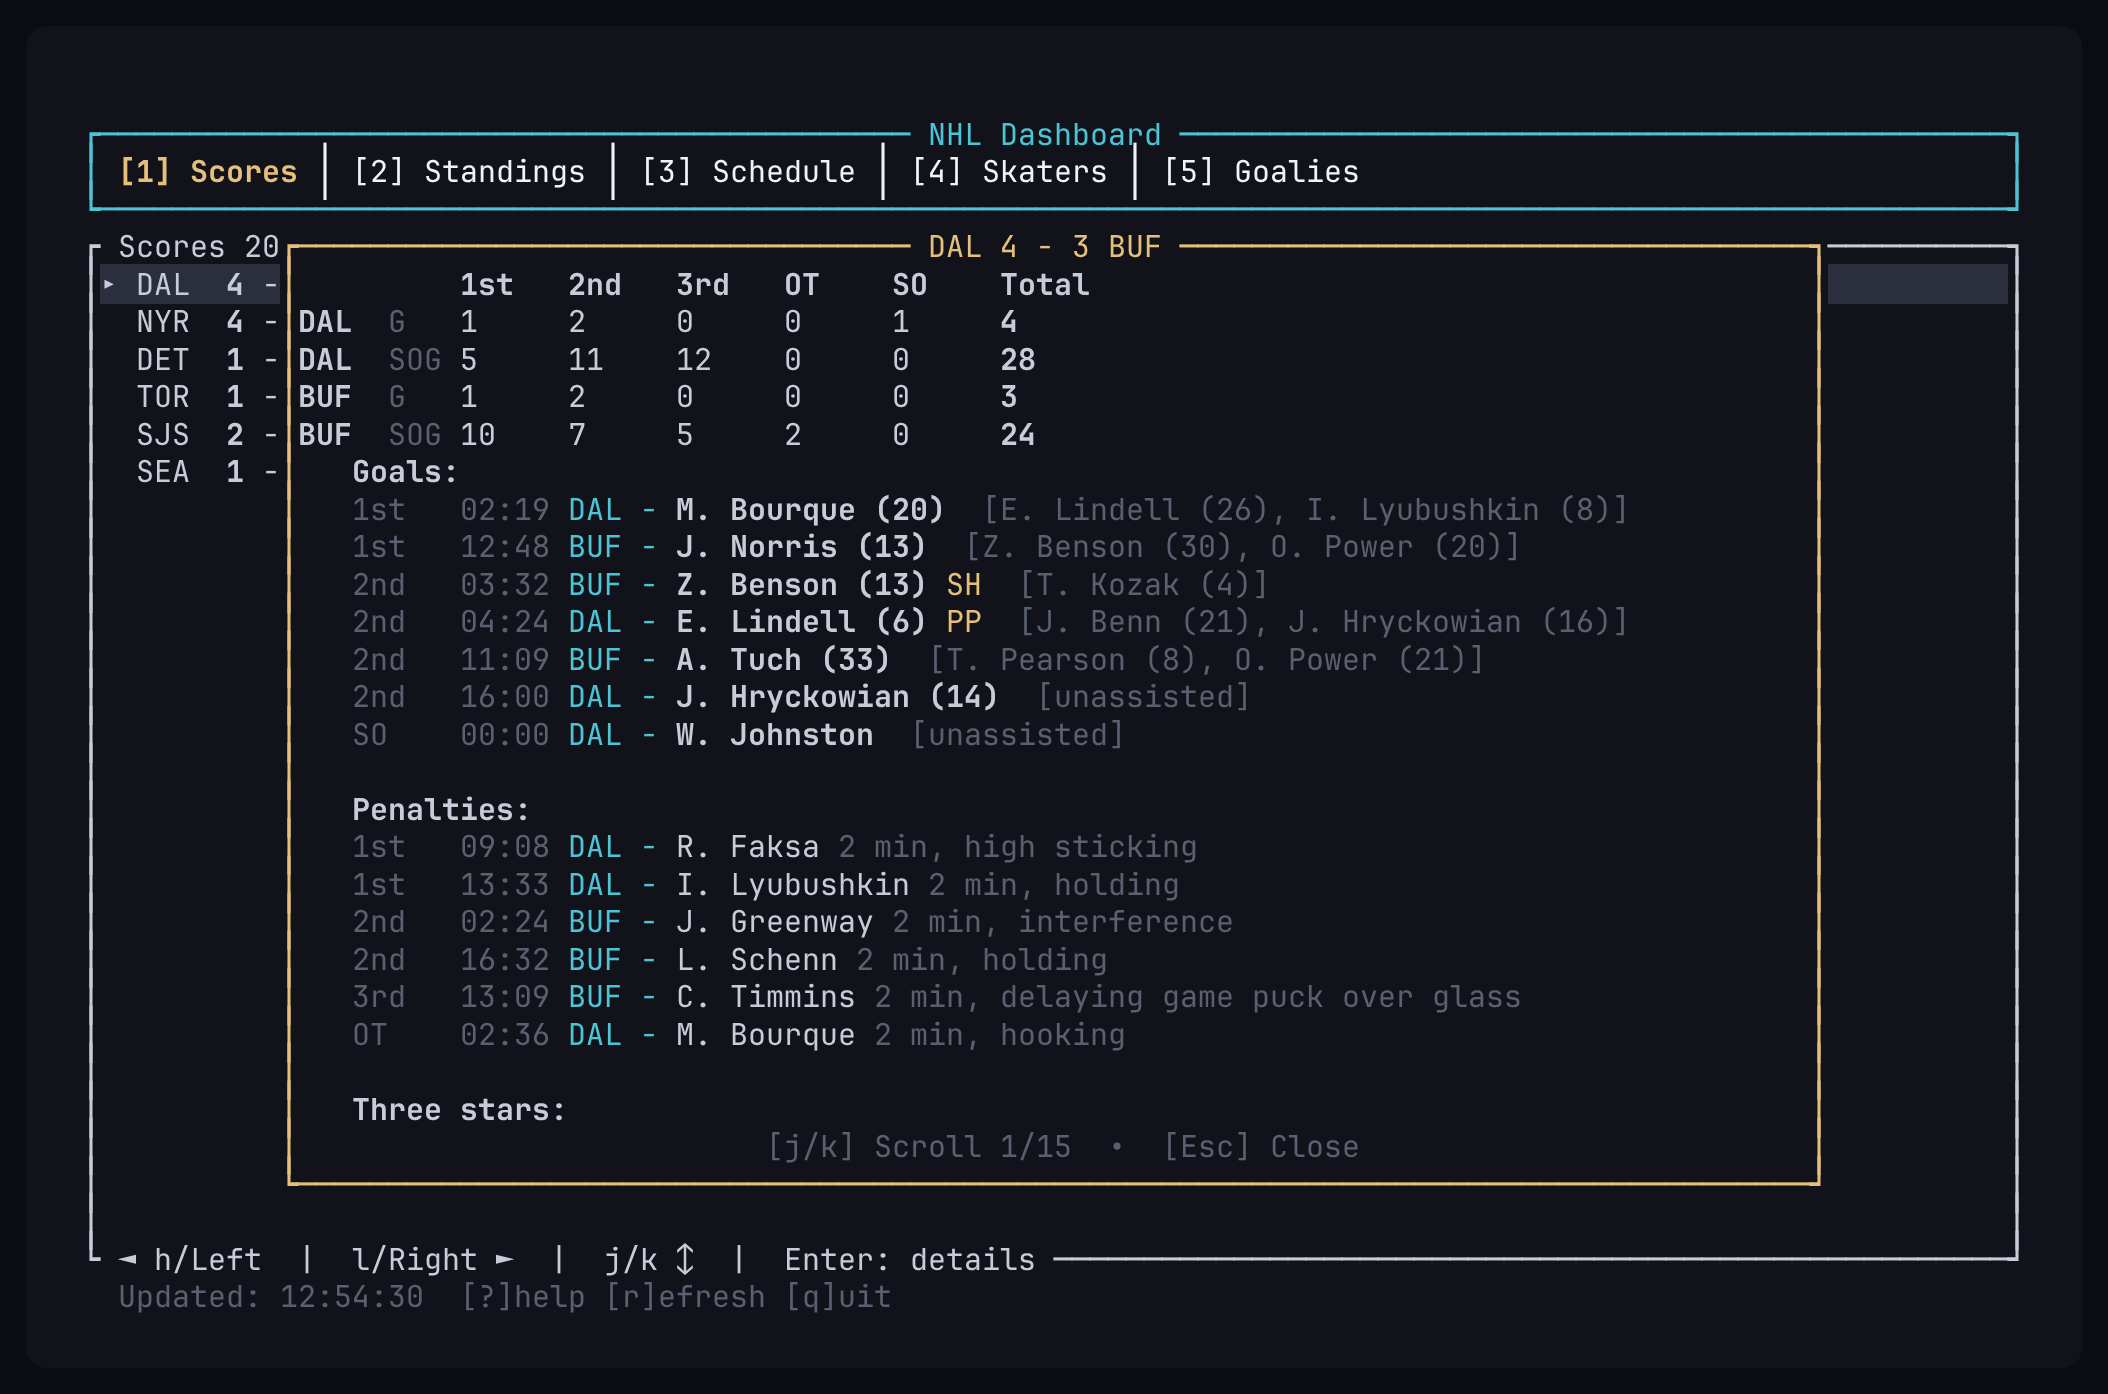Click the [Esc] Close hint

click(x=1261, y=1147)
